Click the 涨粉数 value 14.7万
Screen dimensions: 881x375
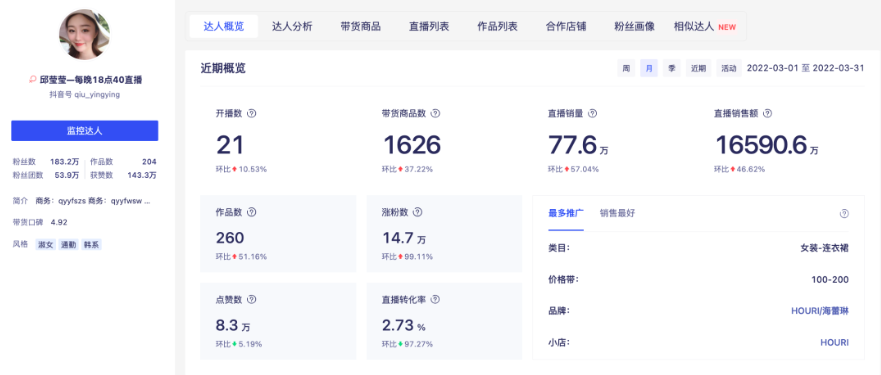(x=404, y=238)
